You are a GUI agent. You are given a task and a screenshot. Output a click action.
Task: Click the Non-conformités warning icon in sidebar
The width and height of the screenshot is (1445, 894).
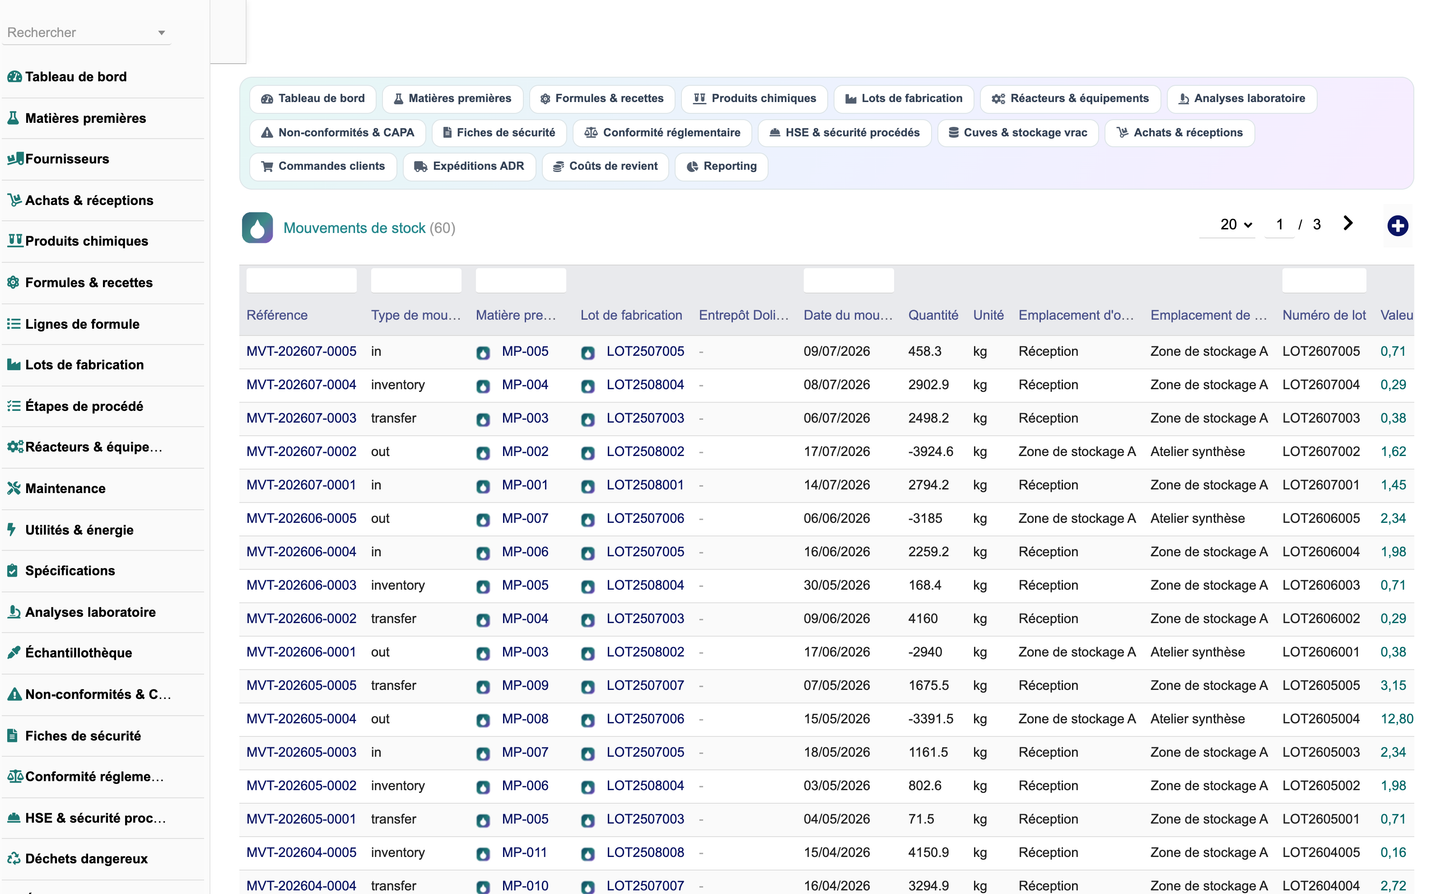14,694
